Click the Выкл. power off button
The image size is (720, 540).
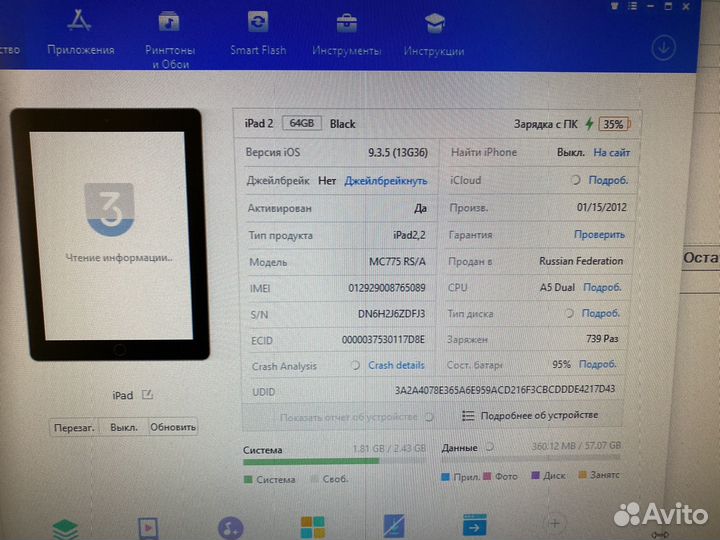click(x=124, y=427)
